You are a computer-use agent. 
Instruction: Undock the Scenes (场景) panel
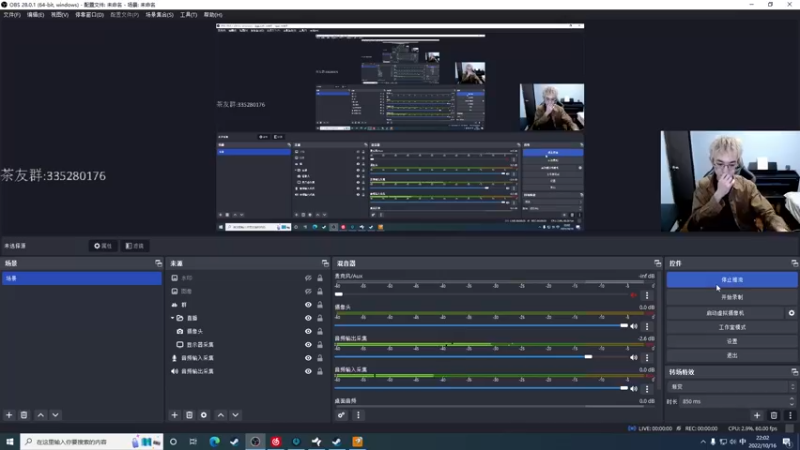click(x=159, y=263)
